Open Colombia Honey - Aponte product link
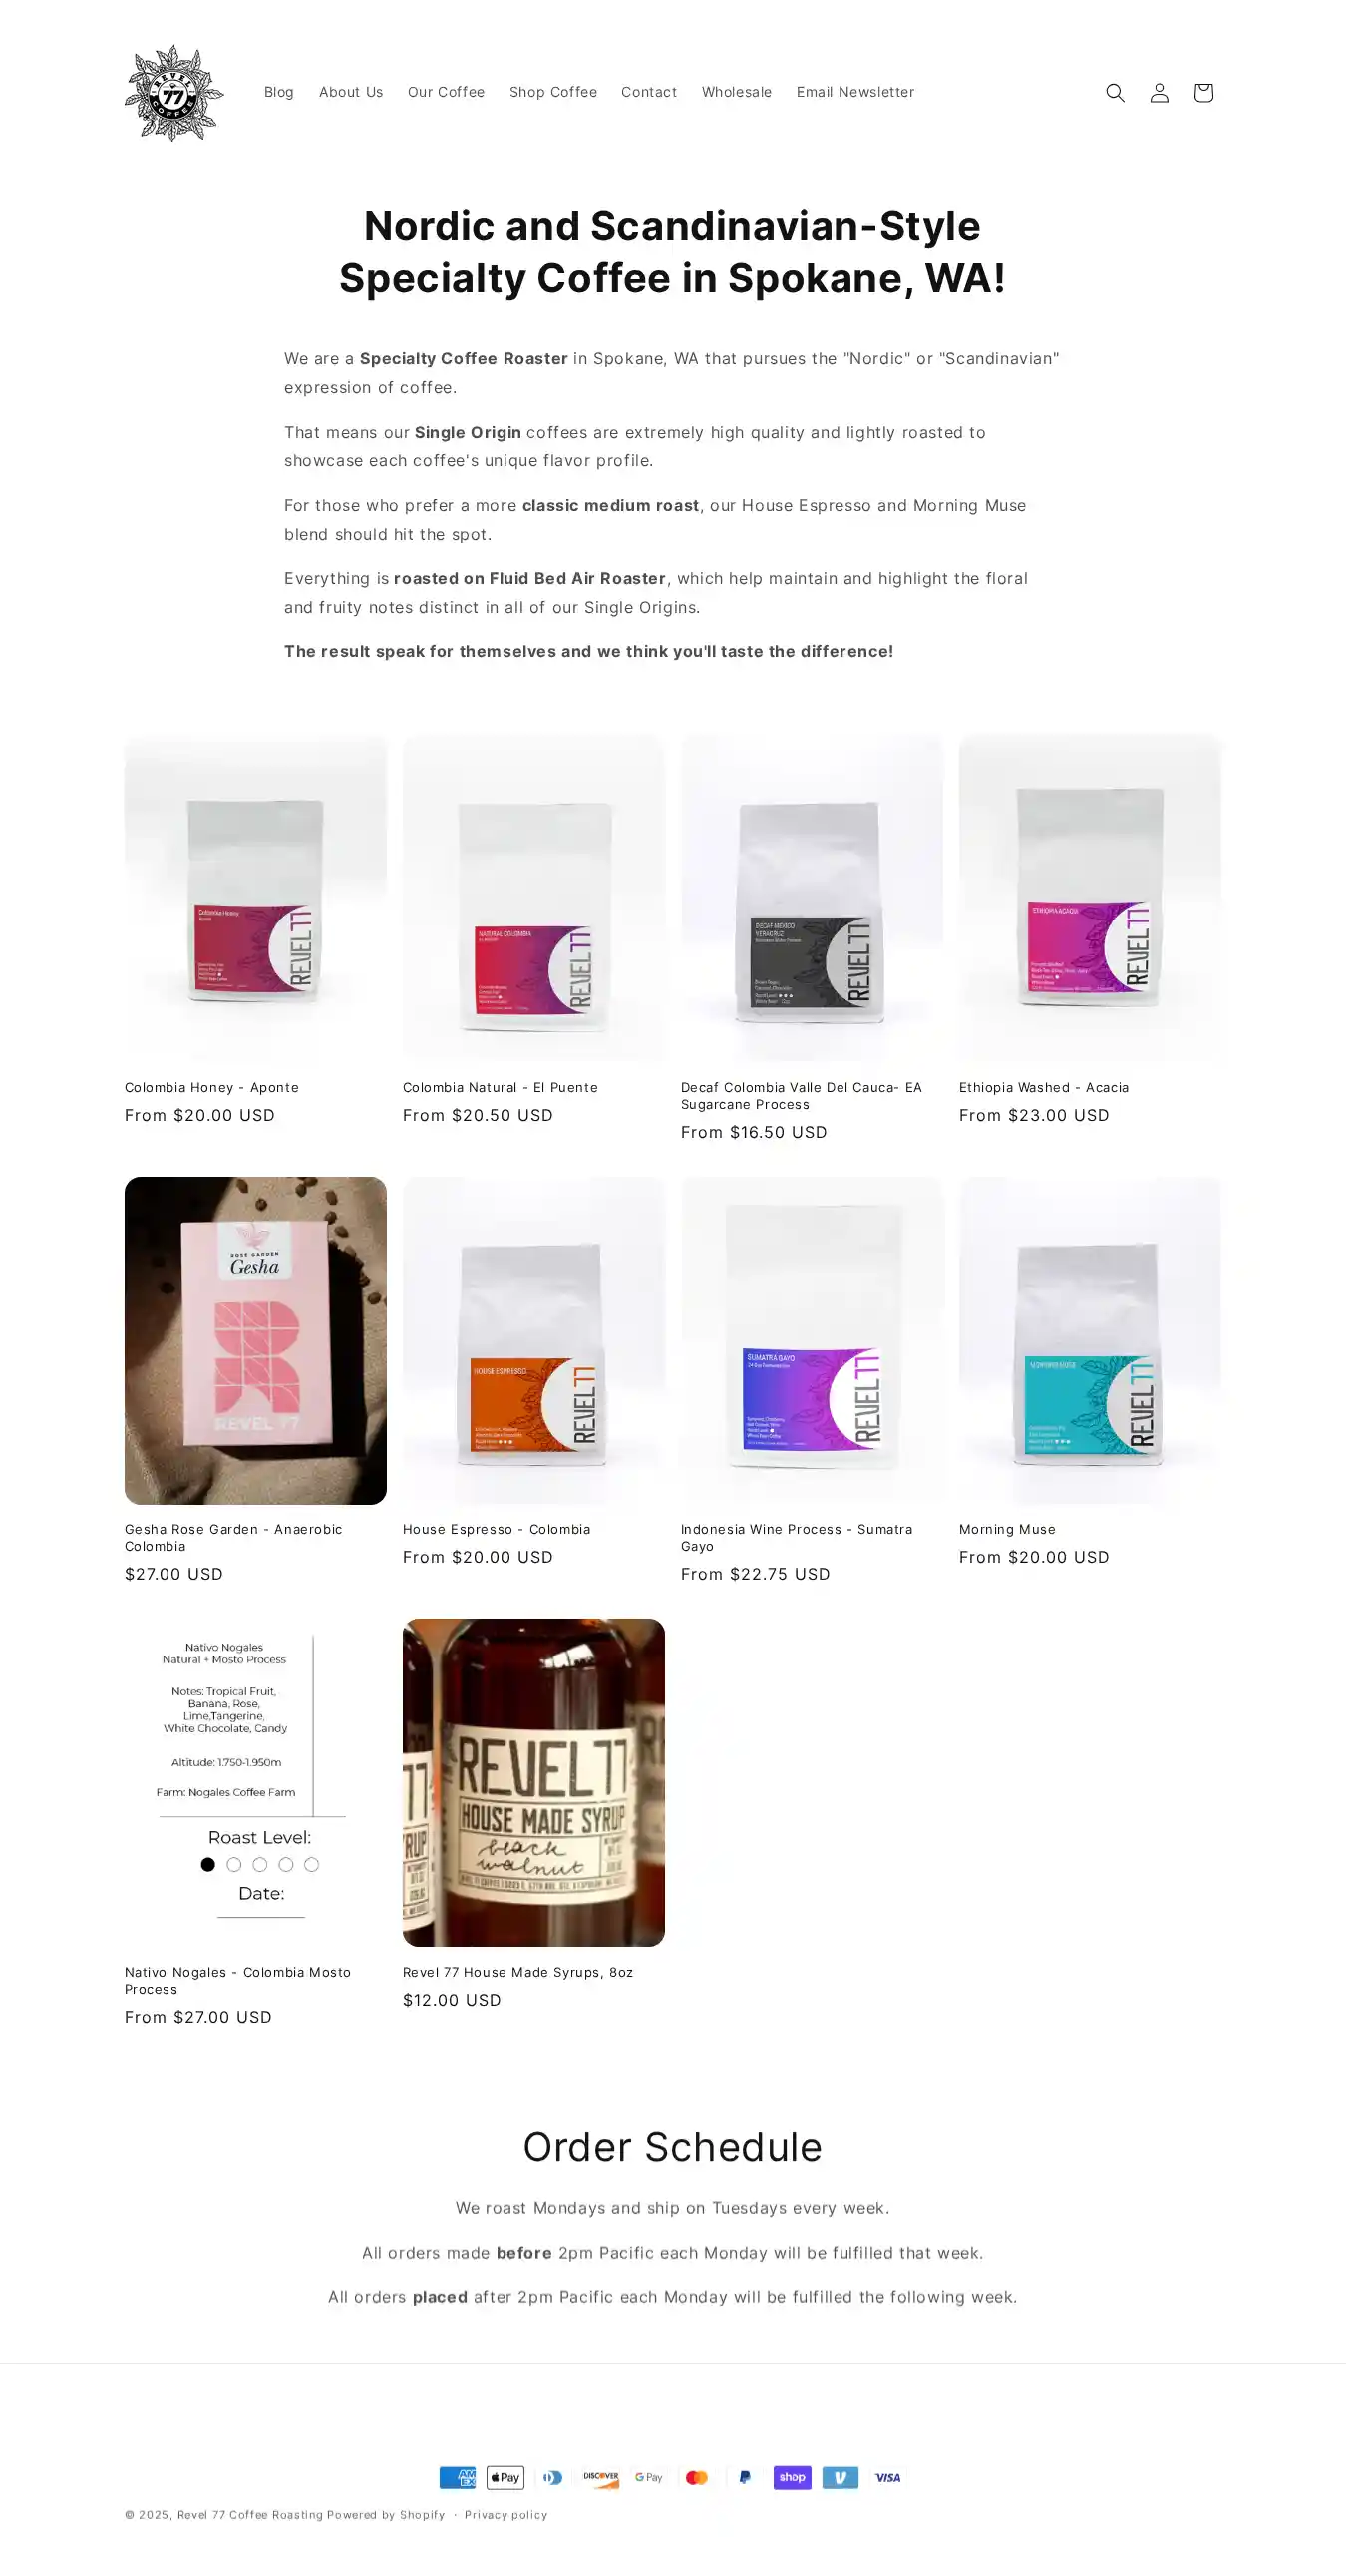 click(212, 1087)
